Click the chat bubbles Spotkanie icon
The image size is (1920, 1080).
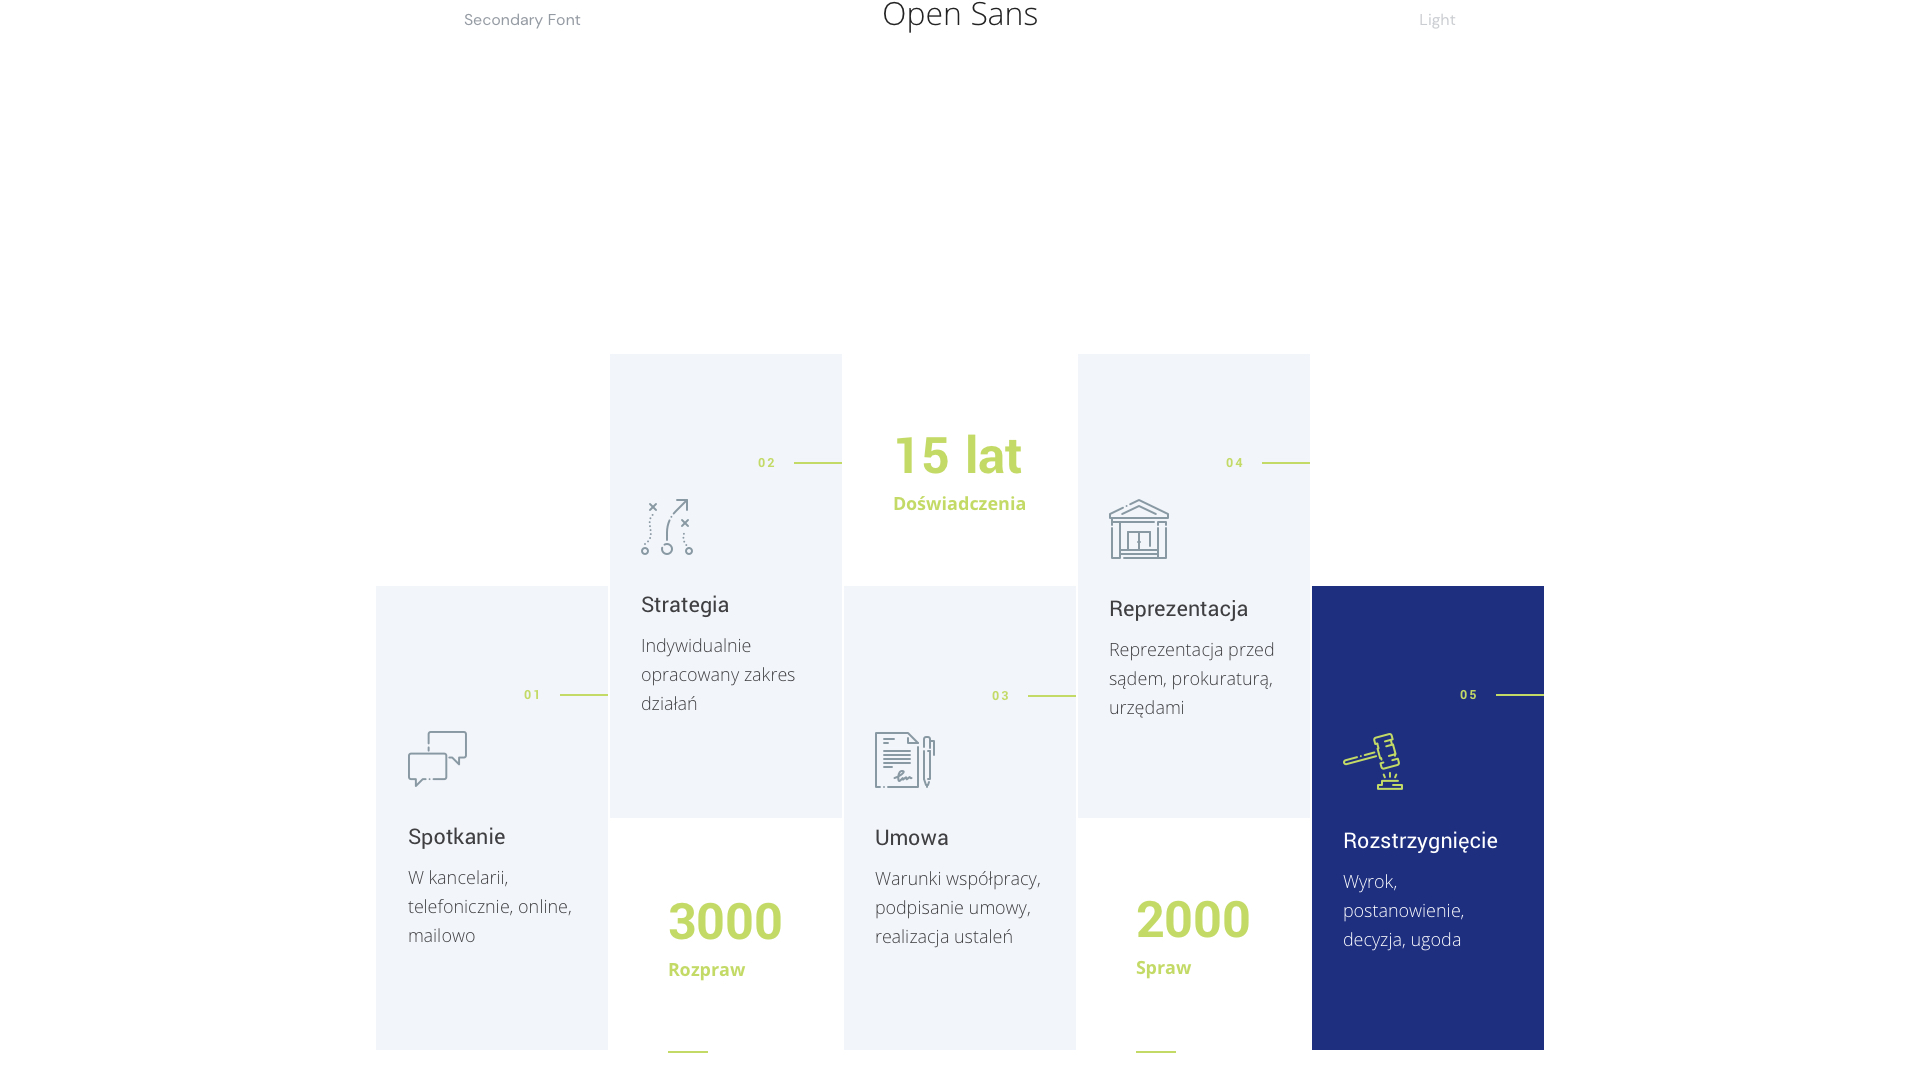(x=437, y=758)
